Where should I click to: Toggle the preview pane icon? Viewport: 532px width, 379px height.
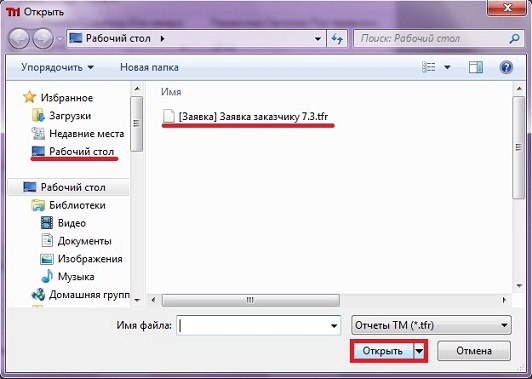[x=476, y=67]
